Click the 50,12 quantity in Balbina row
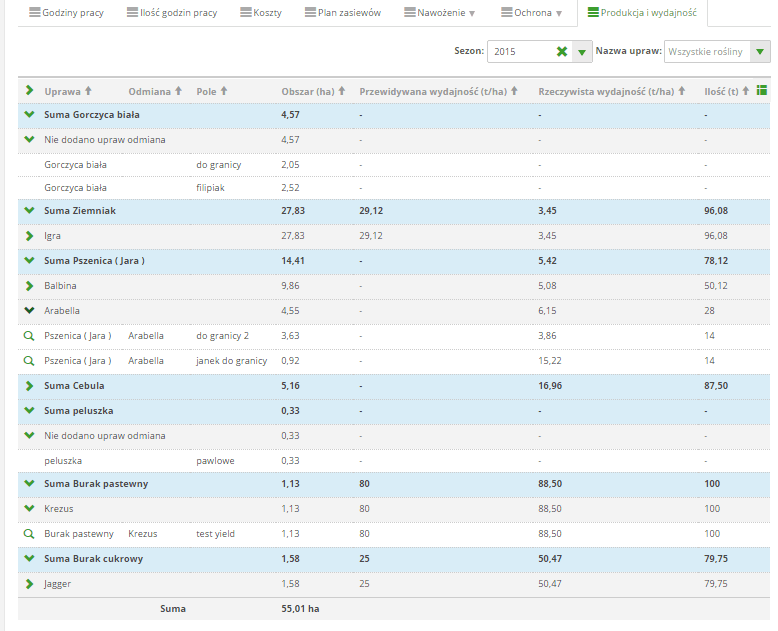Screen dimensions: 778x631 [715, 286]
